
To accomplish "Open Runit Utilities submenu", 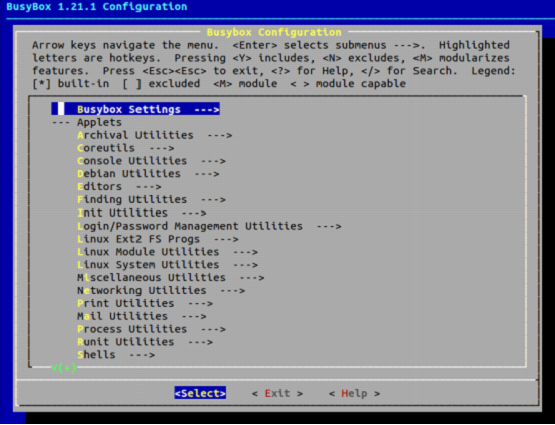I will (145, 341).
